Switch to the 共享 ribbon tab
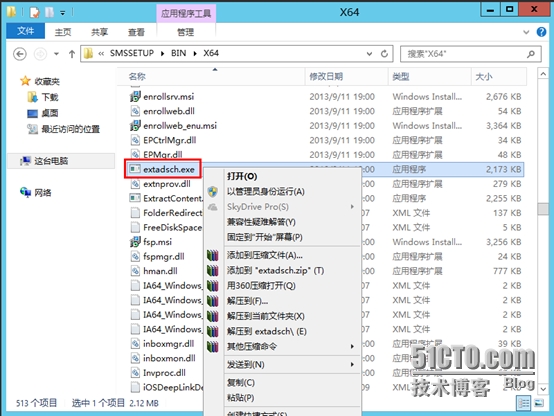554x416 pixels. tap(100, 32)
